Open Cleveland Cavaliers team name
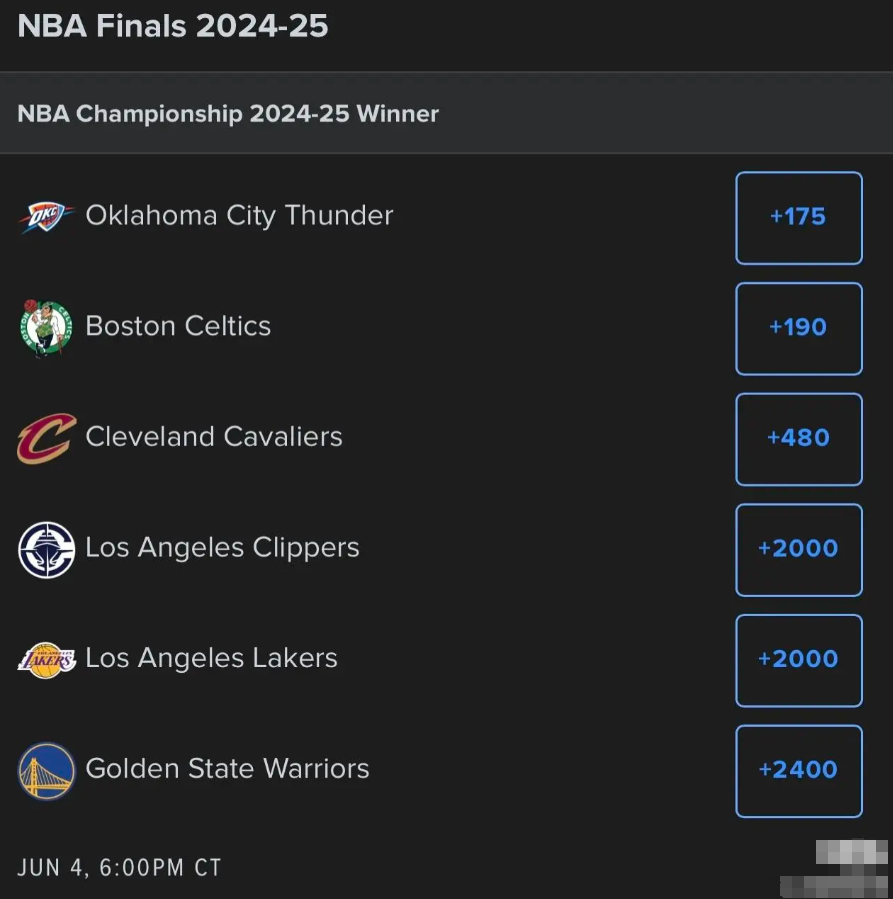Viewport: 893px width, 899px height. (x=214, y=436)
